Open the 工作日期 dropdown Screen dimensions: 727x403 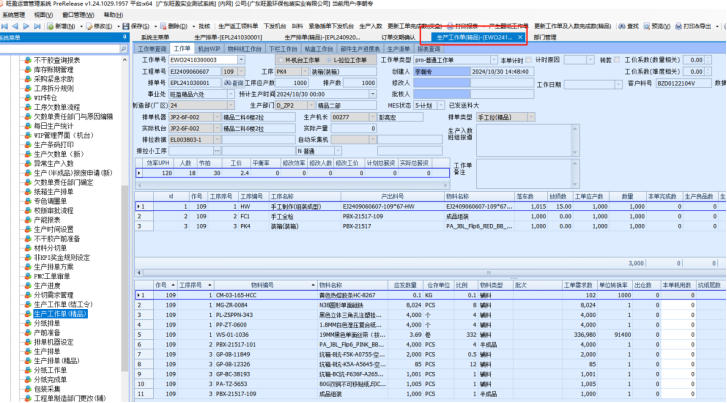pos(618,85)
